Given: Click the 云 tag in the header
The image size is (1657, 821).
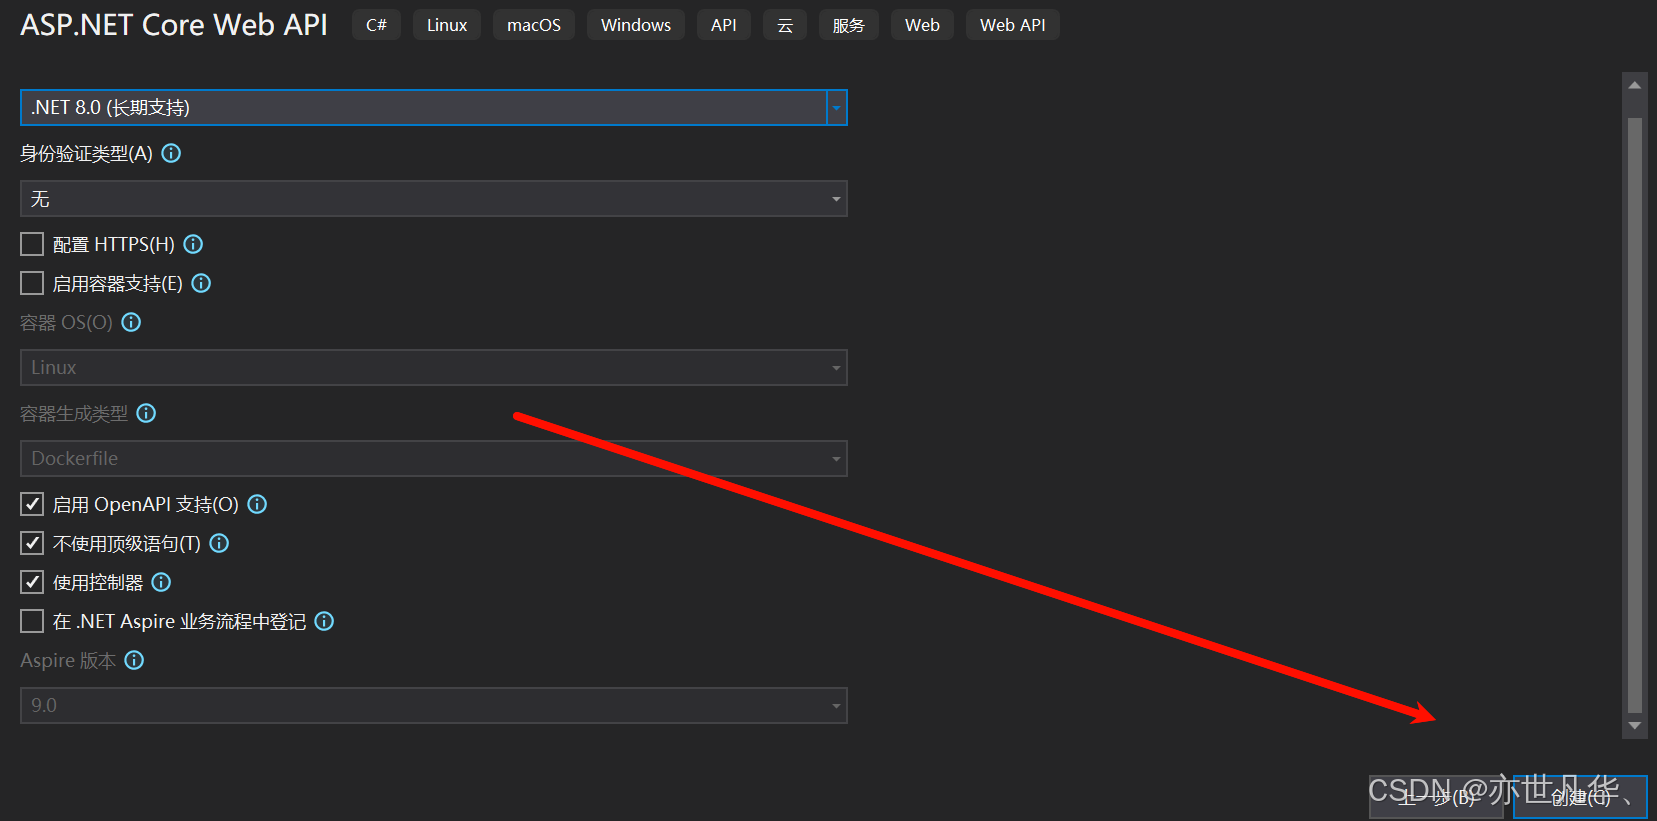Looking at the screenshot, I should pyautogui.click(x=785, y=25).
